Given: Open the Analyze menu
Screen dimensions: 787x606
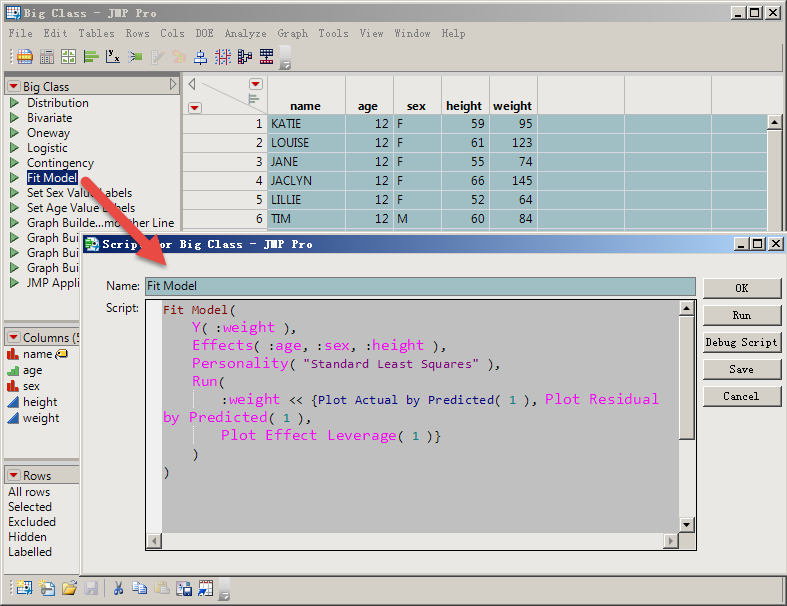Looking at the screenshot, I should [245, 33].
